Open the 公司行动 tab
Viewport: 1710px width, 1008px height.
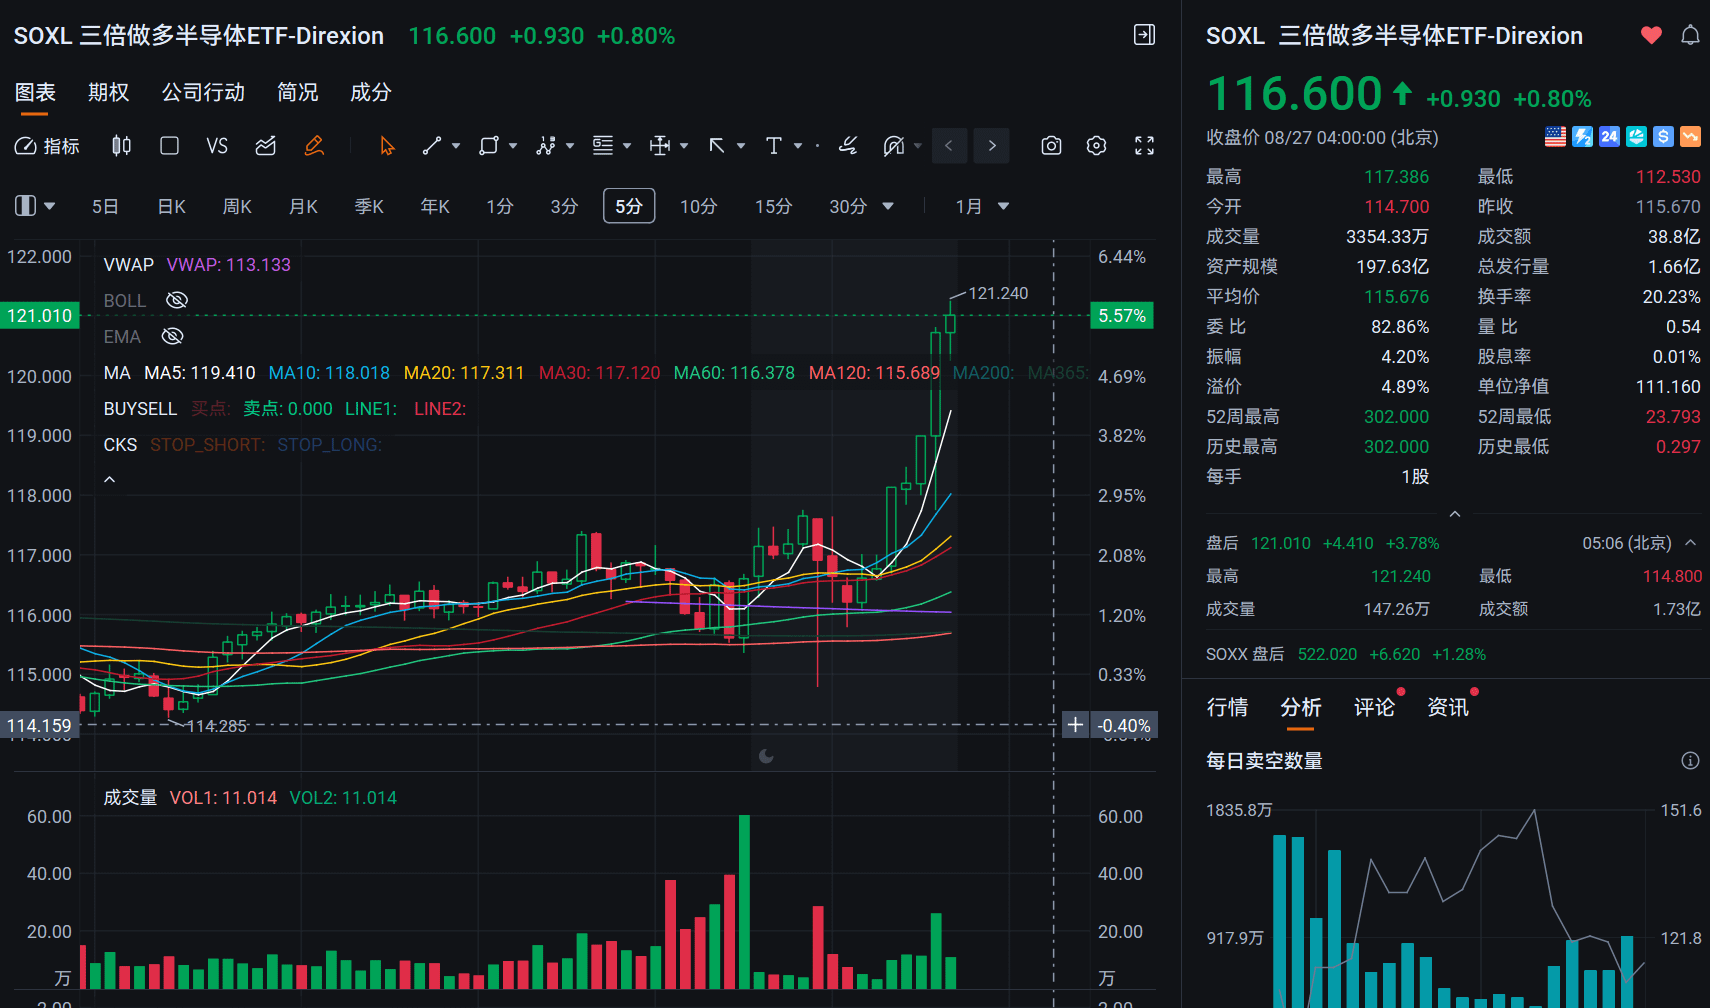203,92
